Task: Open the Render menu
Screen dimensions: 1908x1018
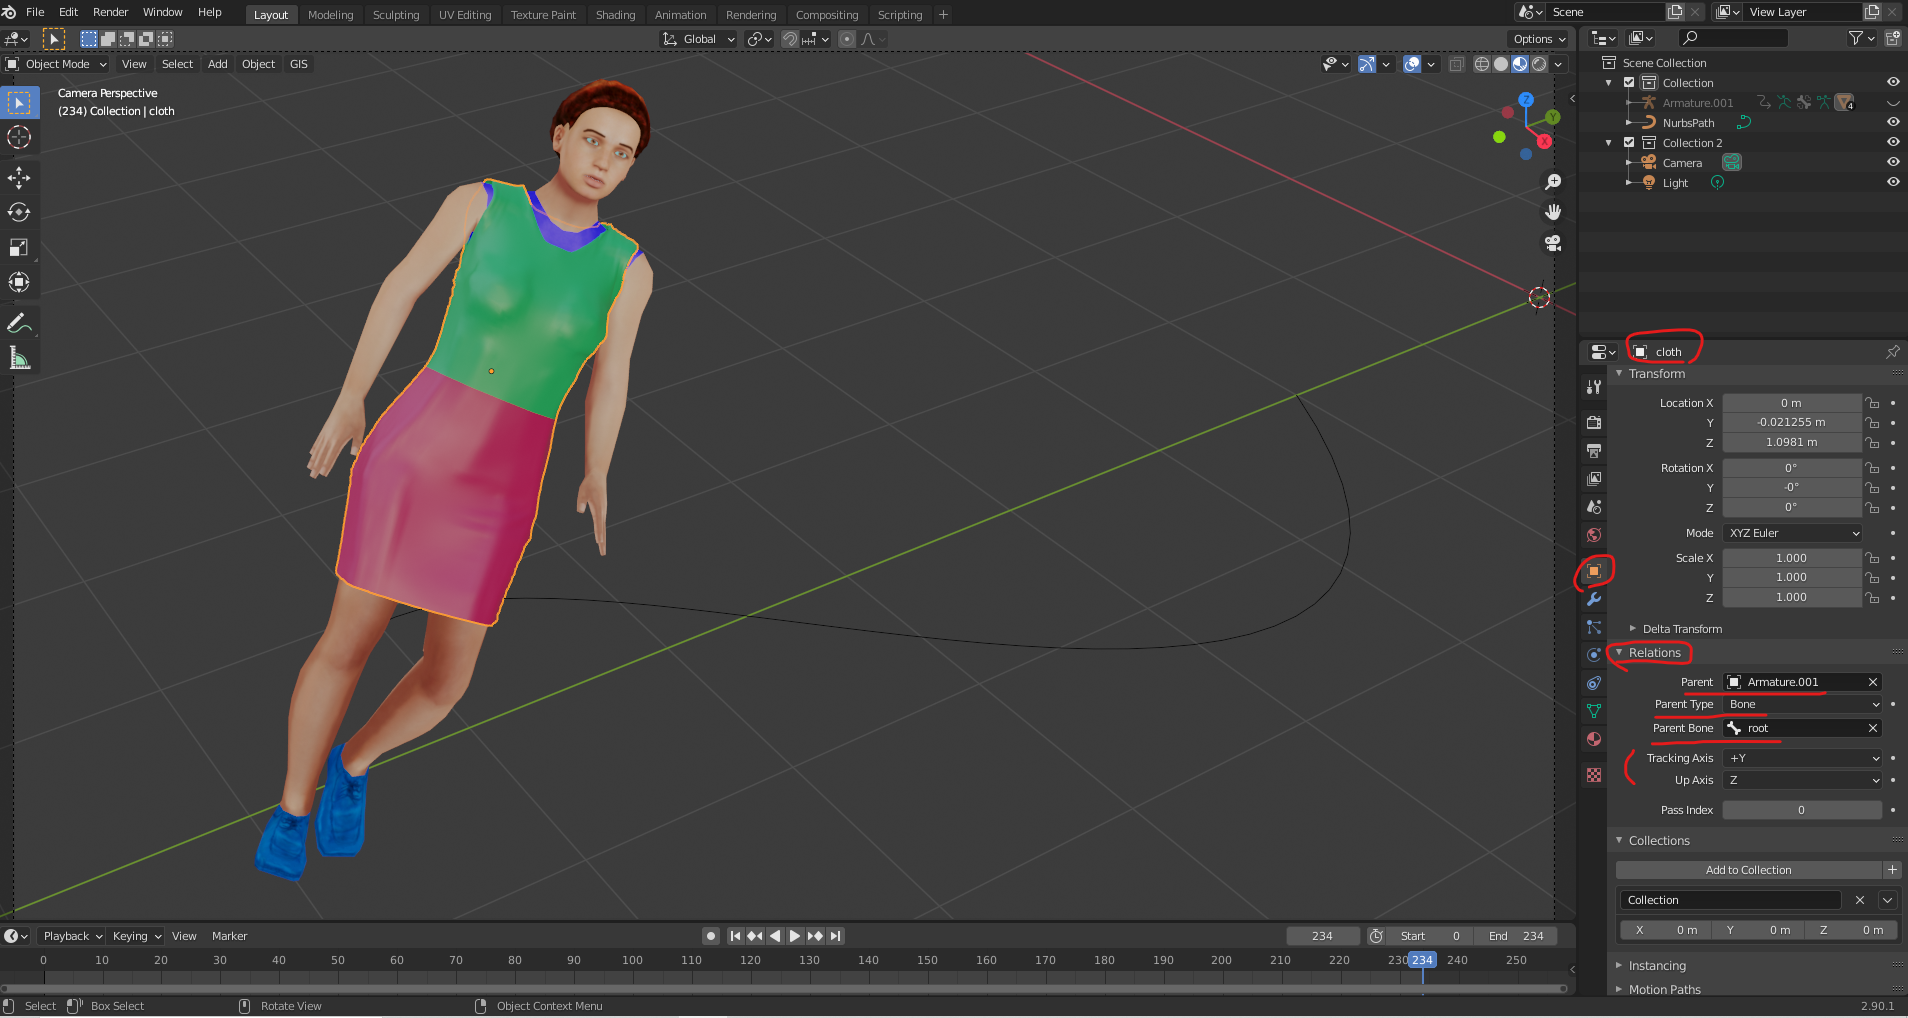Action: 110,12
